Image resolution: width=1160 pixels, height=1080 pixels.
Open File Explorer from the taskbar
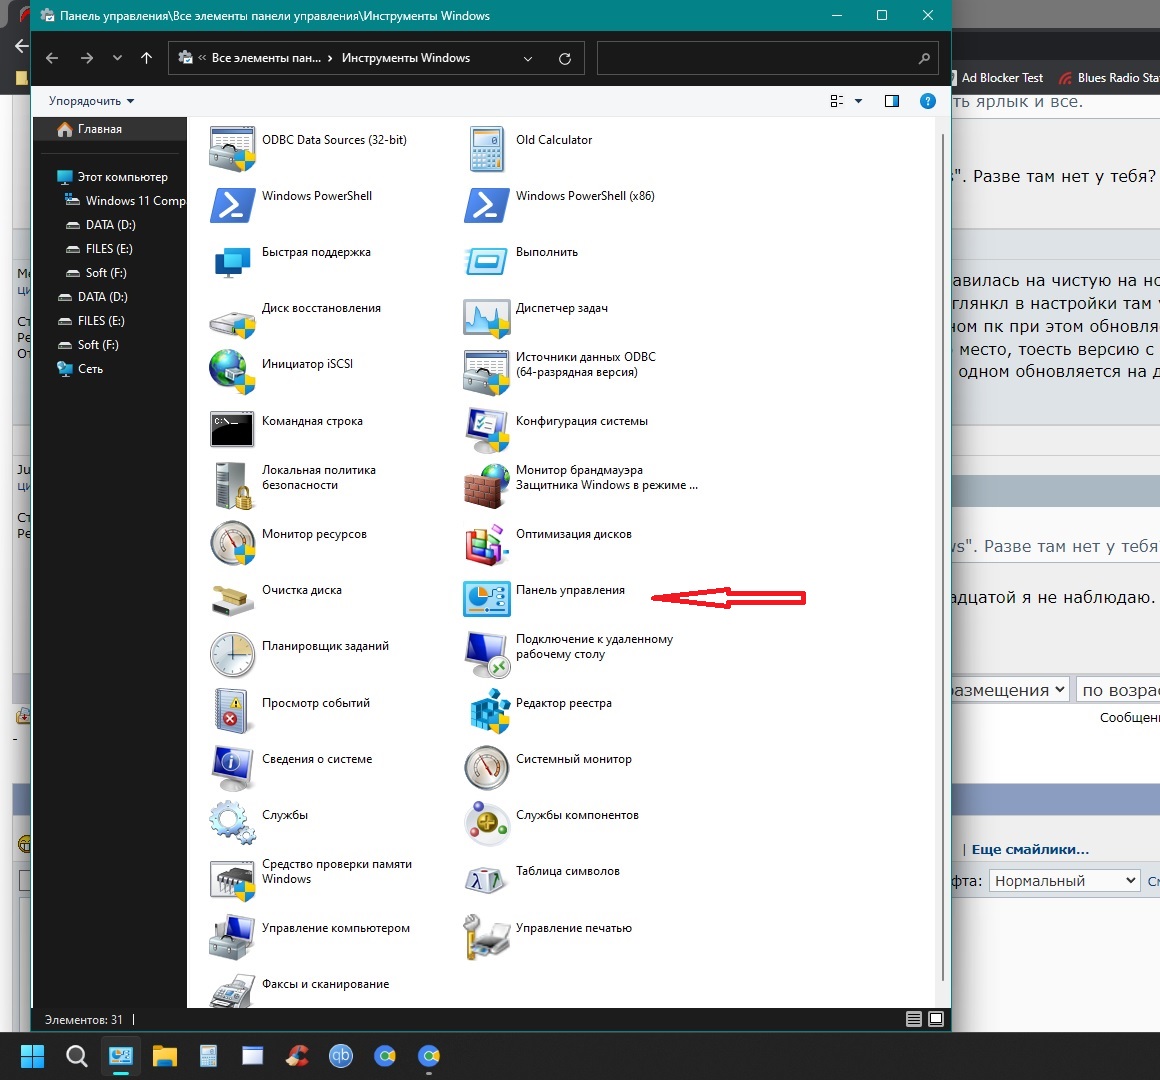pyautogui.click(x=164, y=1056)
